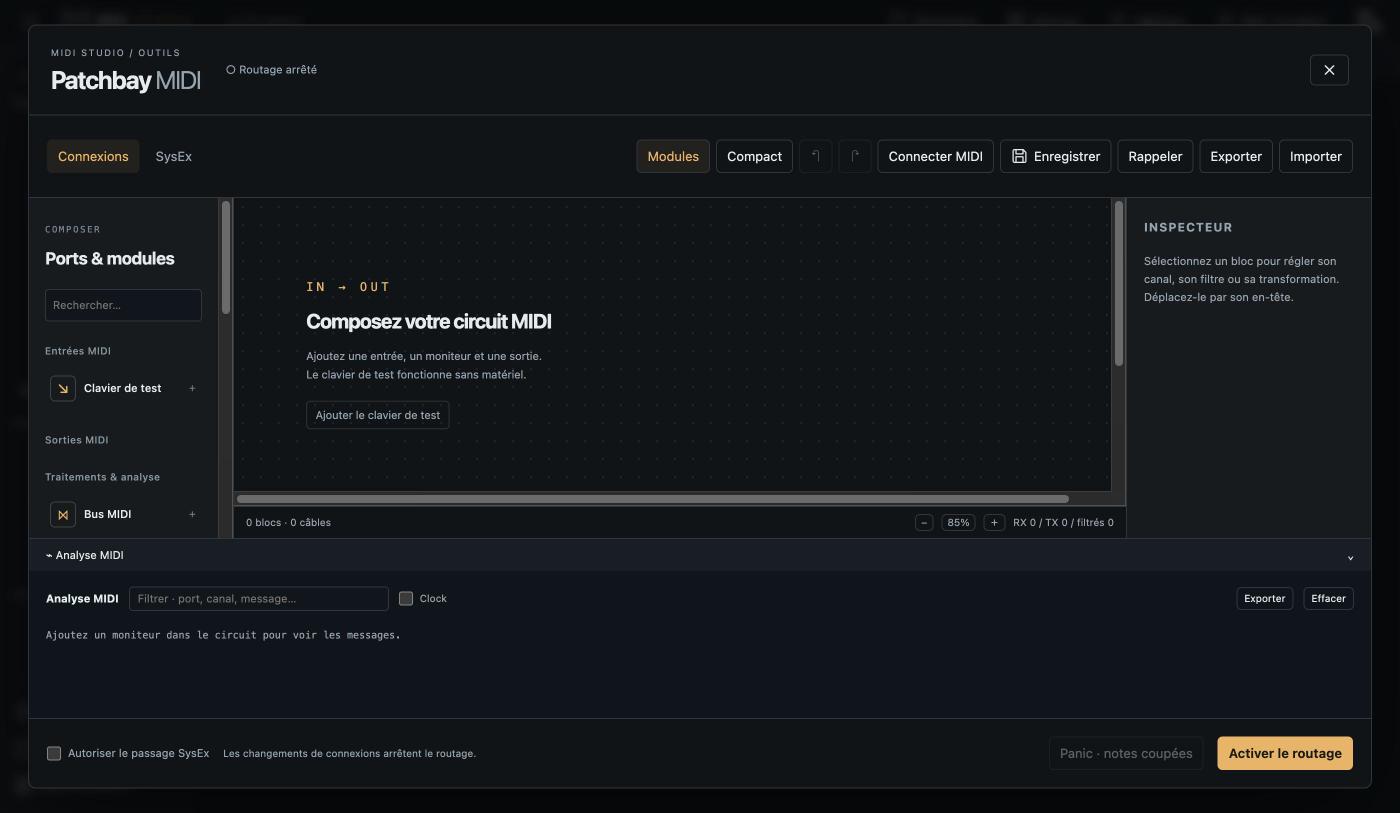The width and height of the screenshot is (1400, 813).
Task: Click the Entrées MIDI section label
Action: click(x=78, y=351)
